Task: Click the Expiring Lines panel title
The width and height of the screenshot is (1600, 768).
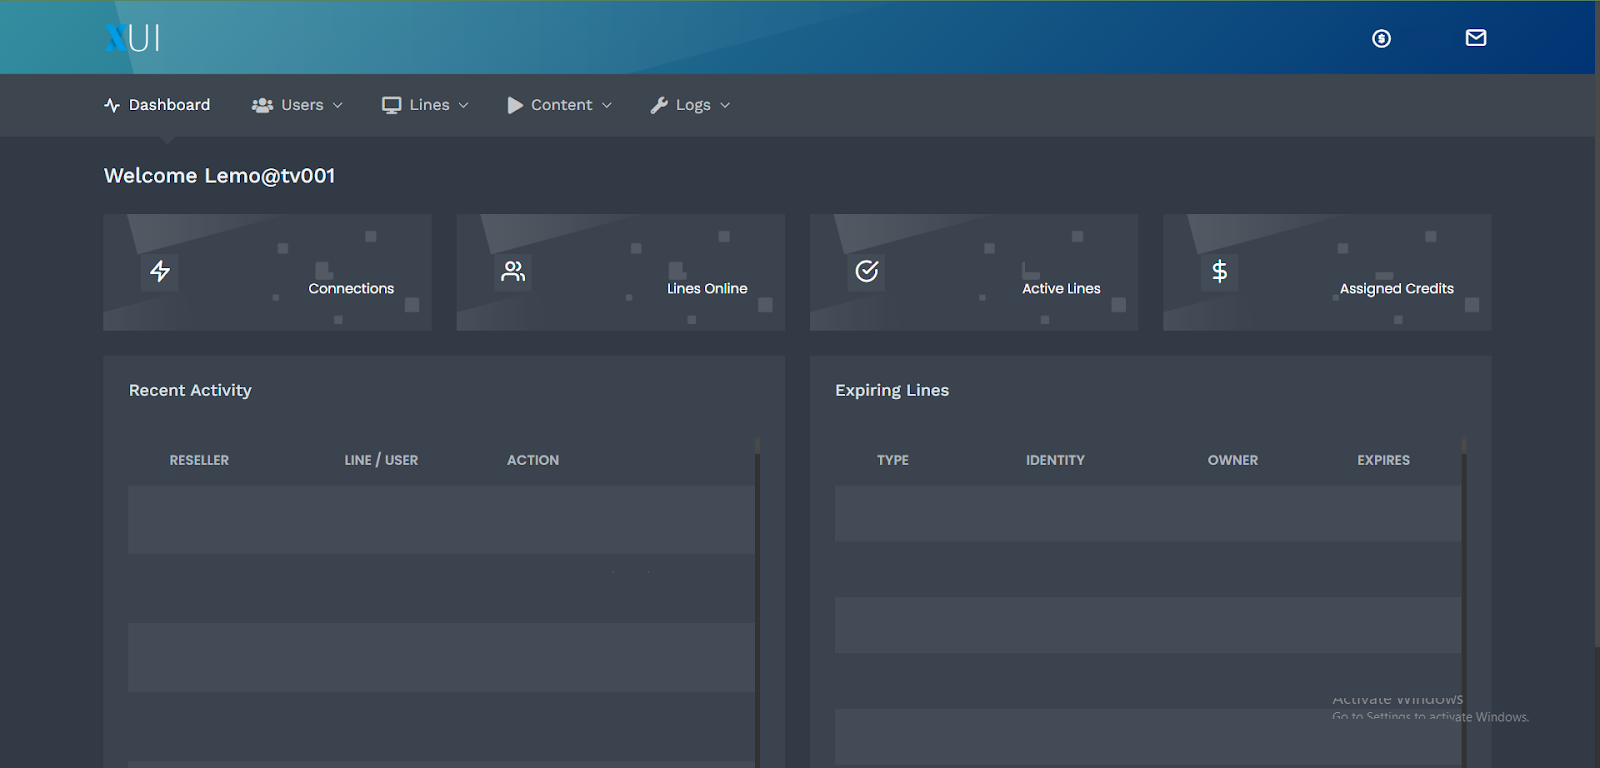Action: coord(892,390)
